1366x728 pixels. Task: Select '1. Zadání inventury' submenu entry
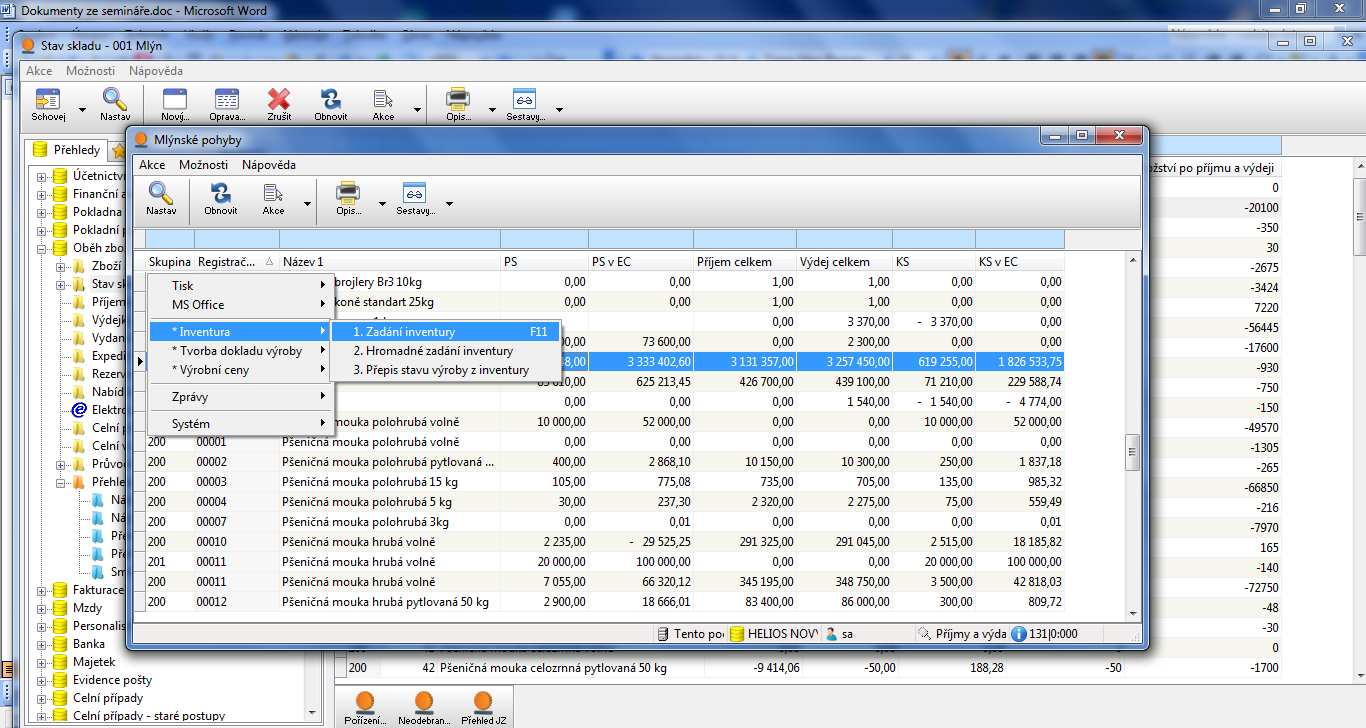tap(446, 332)
